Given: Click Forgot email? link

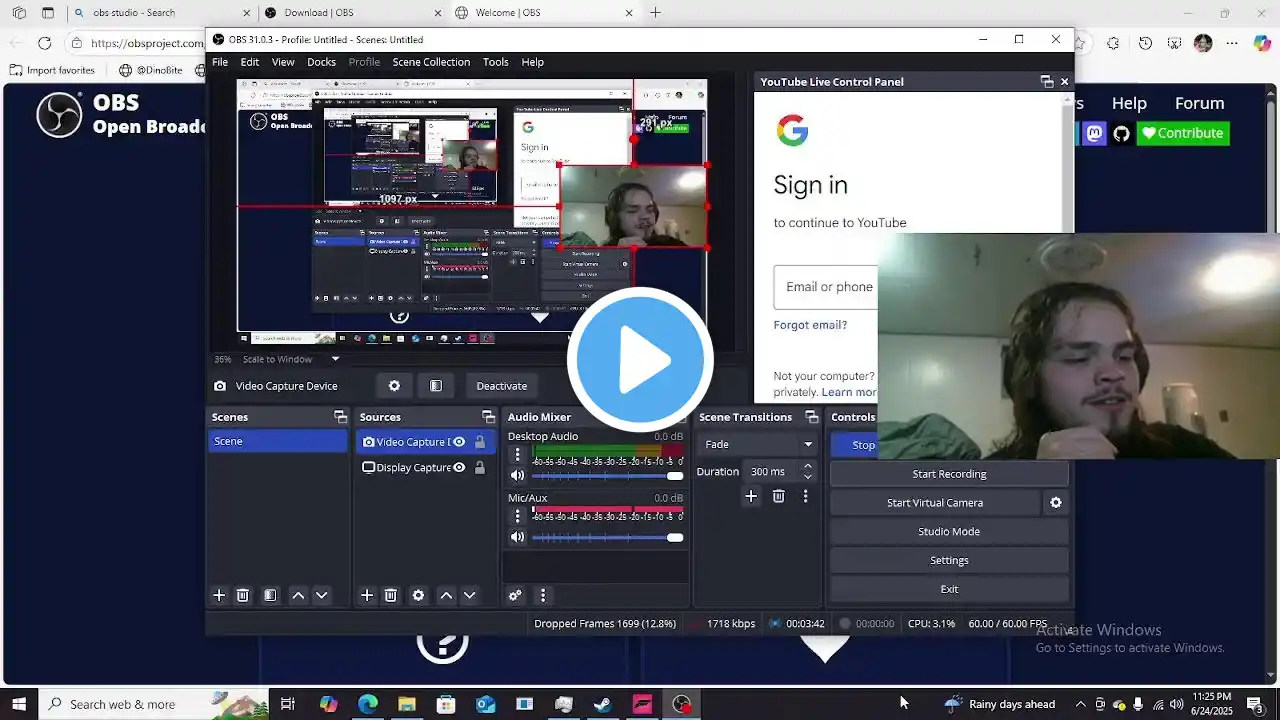Looking at the screenshot, I should point(810,325).
